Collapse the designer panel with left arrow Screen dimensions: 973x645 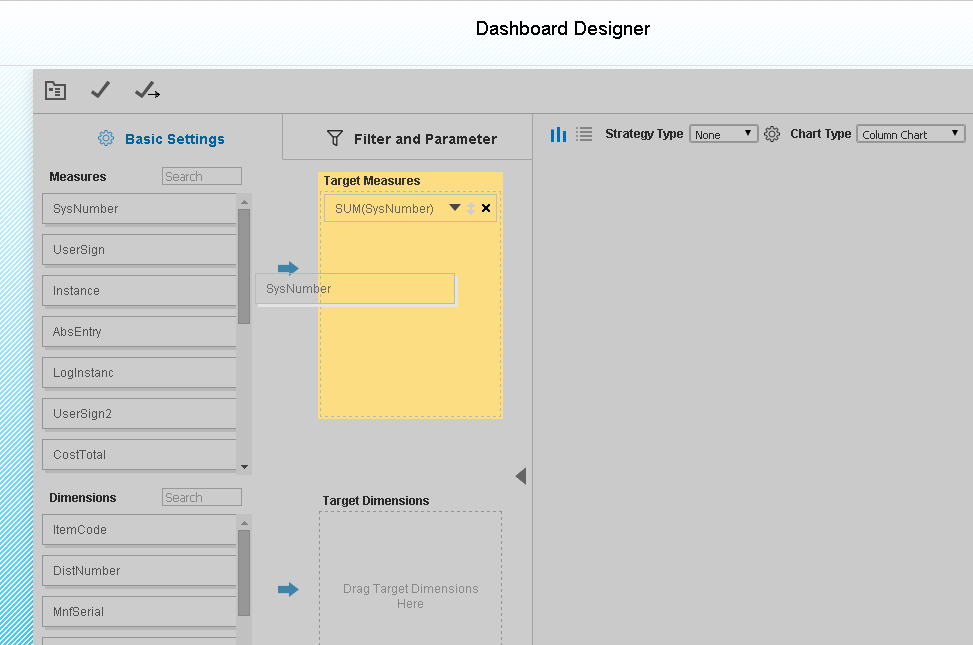click(x=521, y=475)
